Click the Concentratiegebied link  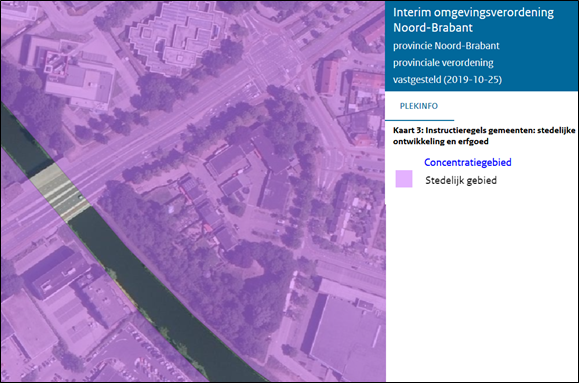click(467, 162)
